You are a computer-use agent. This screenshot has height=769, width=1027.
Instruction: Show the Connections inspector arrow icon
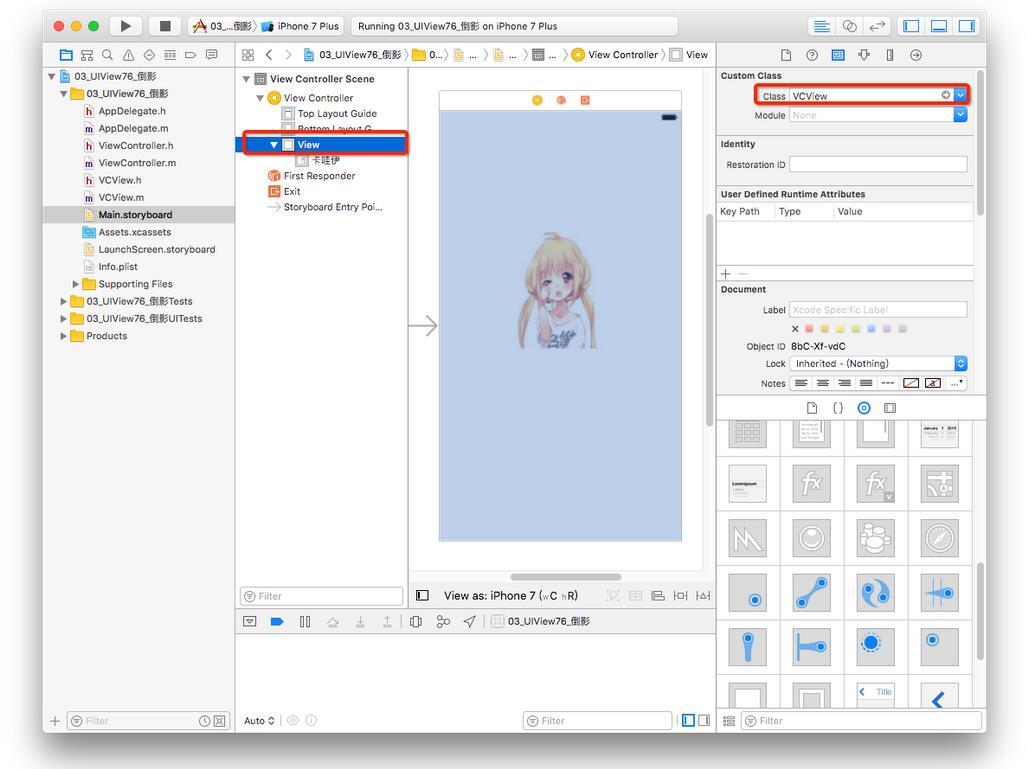point(916,55)
